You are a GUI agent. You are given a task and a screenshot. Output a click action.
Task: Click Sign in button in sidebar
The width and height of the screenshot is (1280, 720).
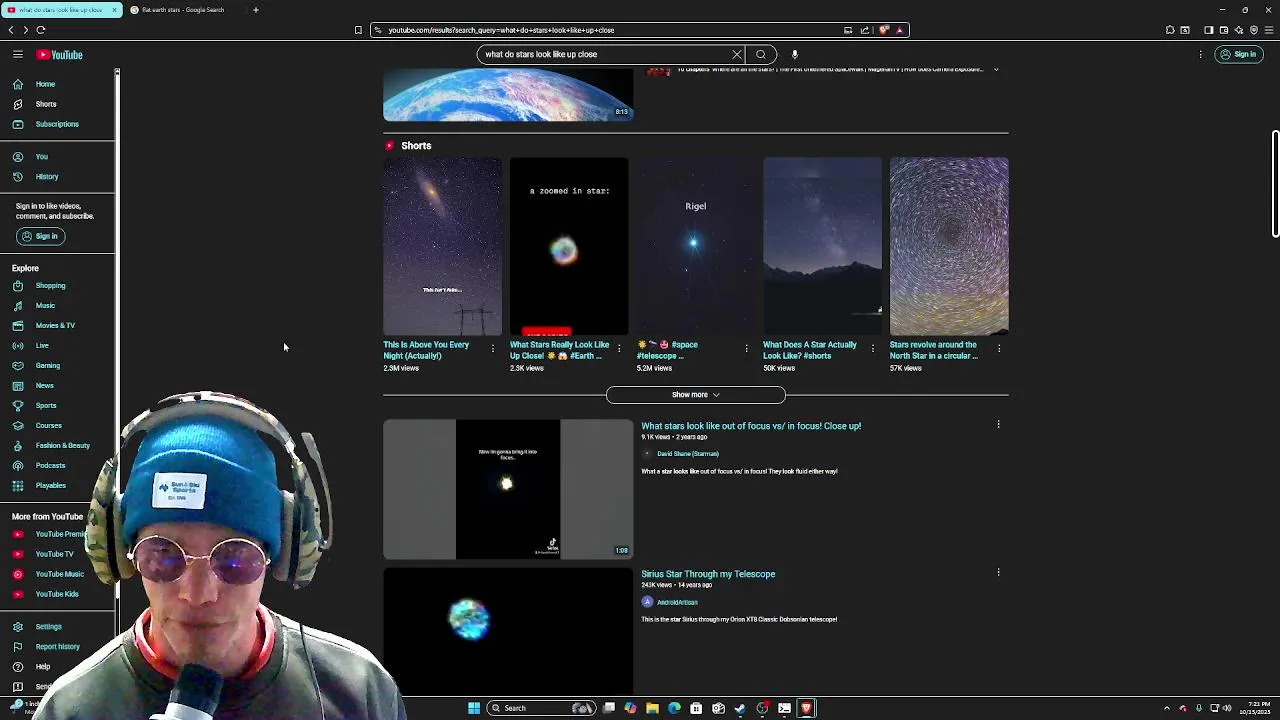coord(40,236)
